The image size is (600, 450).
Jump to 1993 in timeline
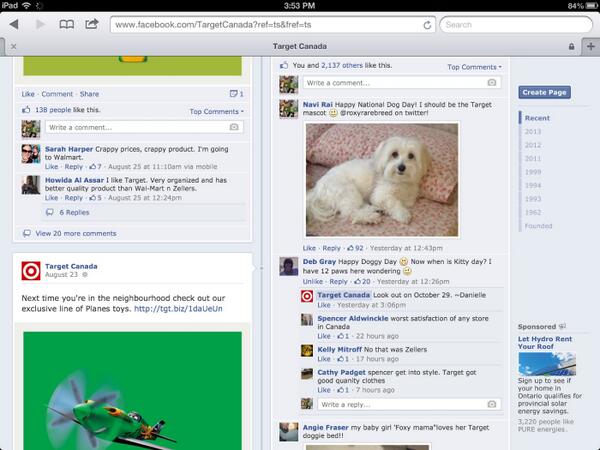(x=533, y=199)
